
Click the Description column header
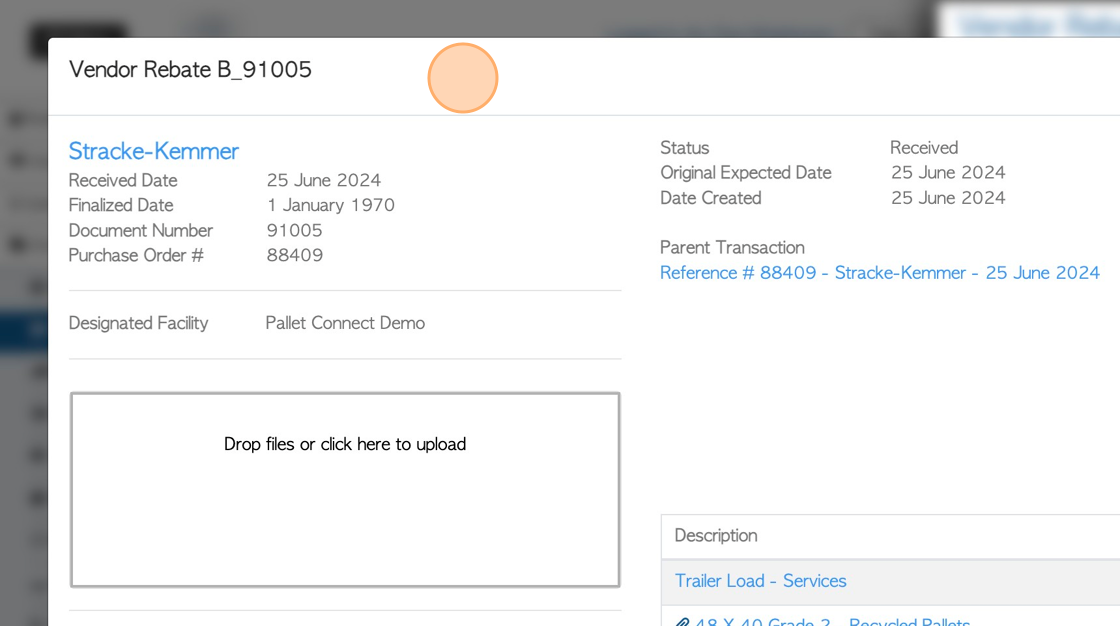[x=716, y=535]
